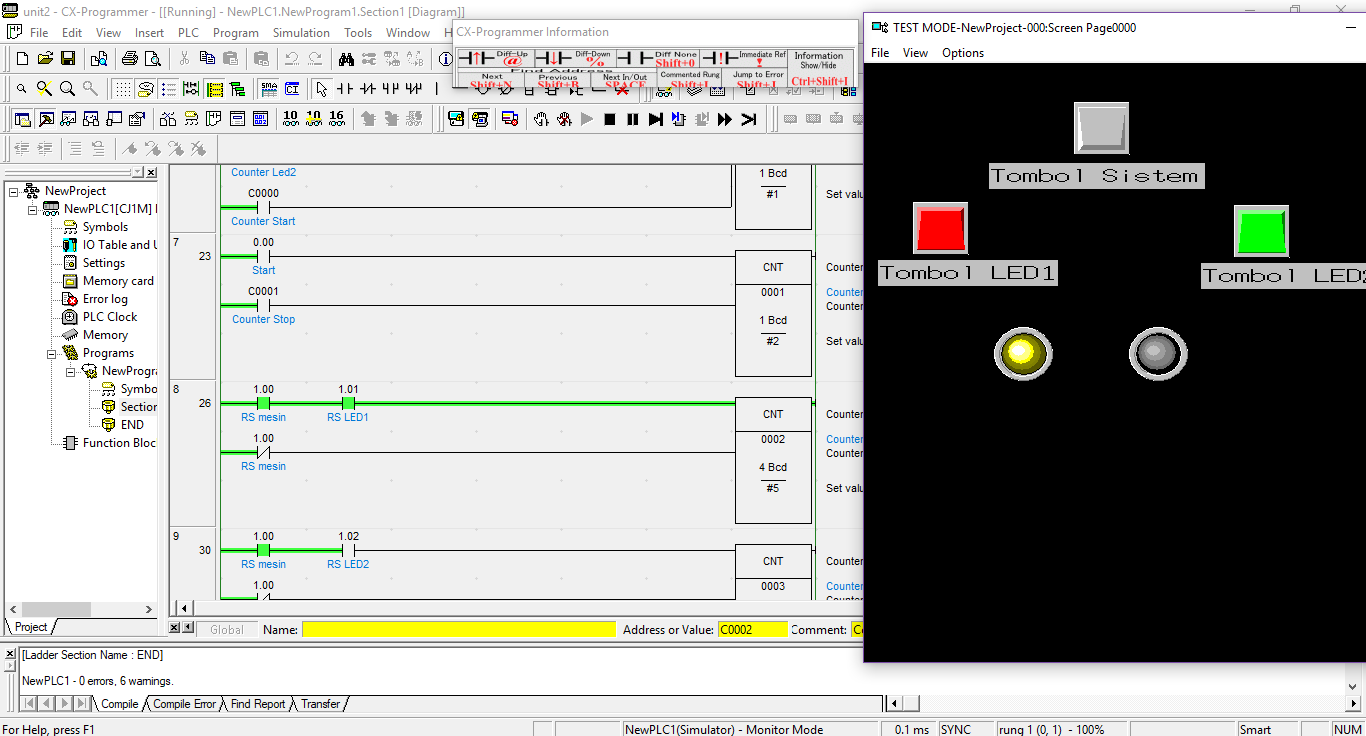Click the Address Reference tool icon

coord(92,119)
